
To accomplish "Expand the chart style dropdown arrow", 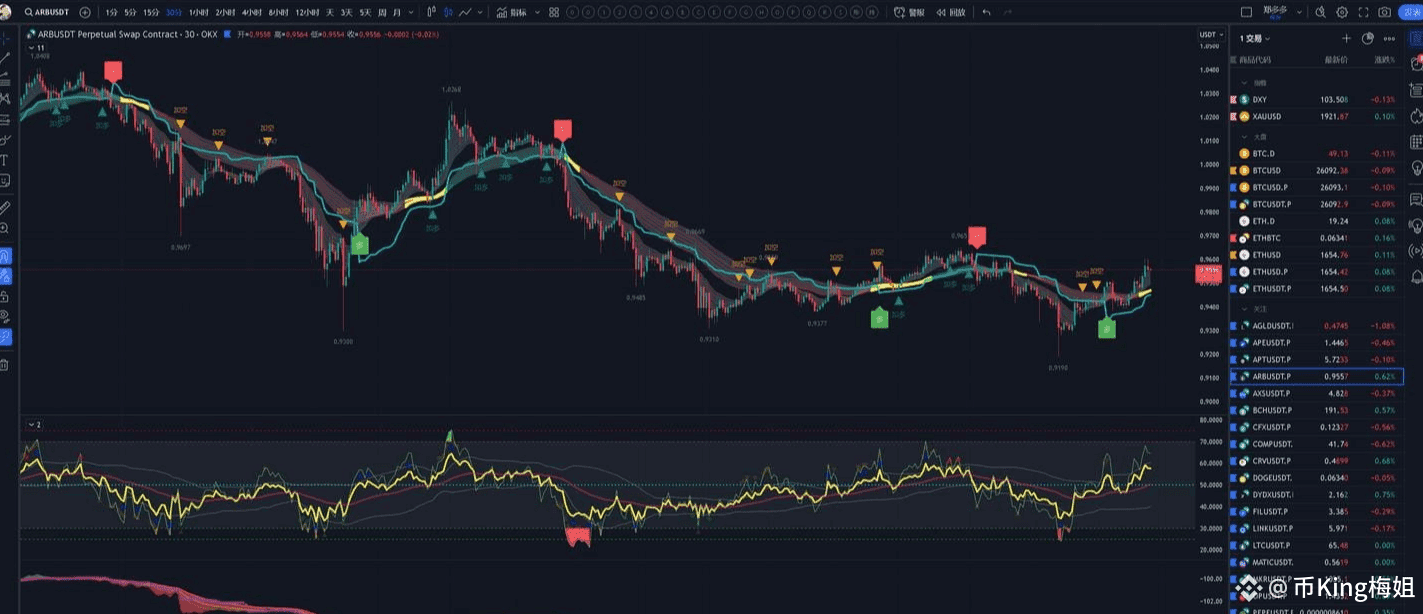I will 480,12.
